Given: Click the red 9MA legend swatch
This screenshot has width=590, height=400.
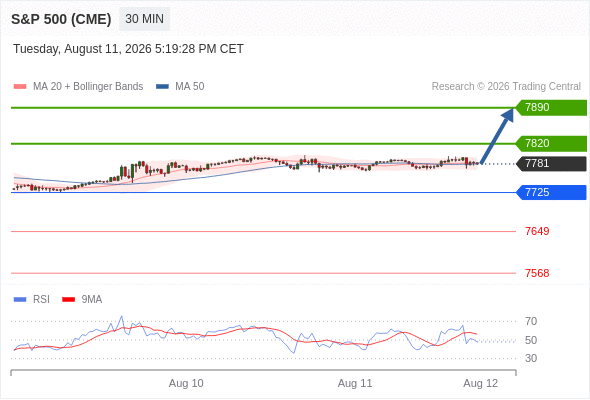Looking at the screenshot, I should [x=68, y=300].
